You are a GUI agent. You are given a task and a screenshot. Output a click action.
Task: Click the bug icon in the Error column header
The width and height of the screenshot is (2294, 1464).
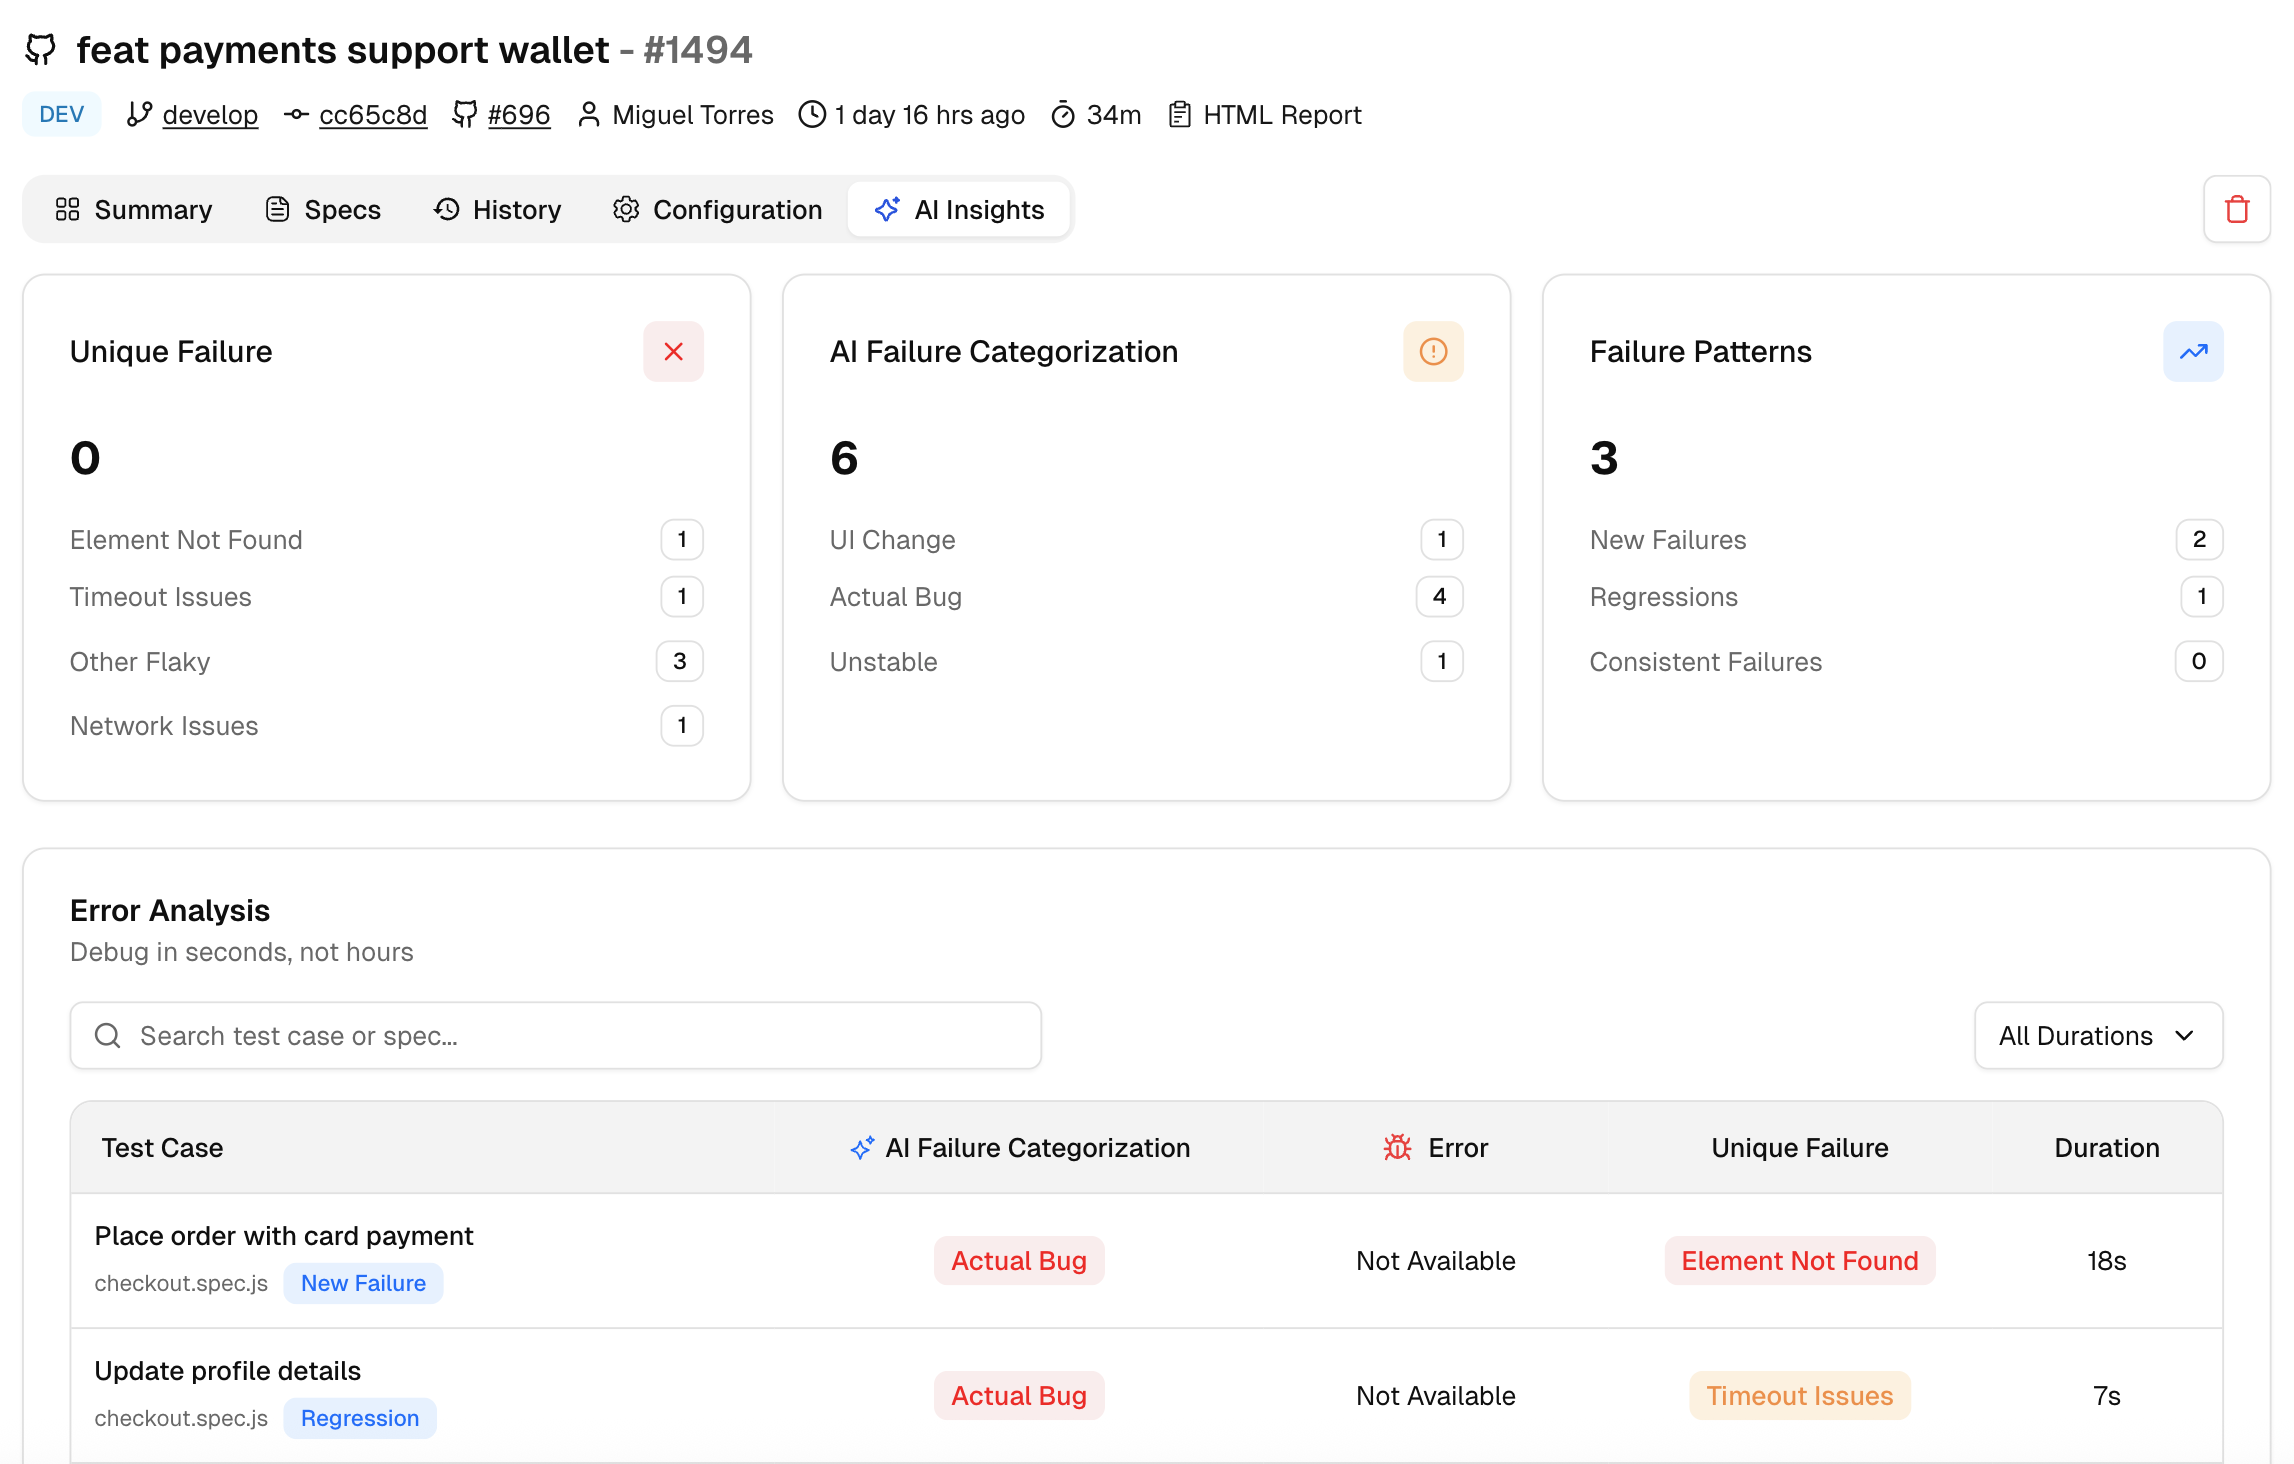pos(1397,1148)
